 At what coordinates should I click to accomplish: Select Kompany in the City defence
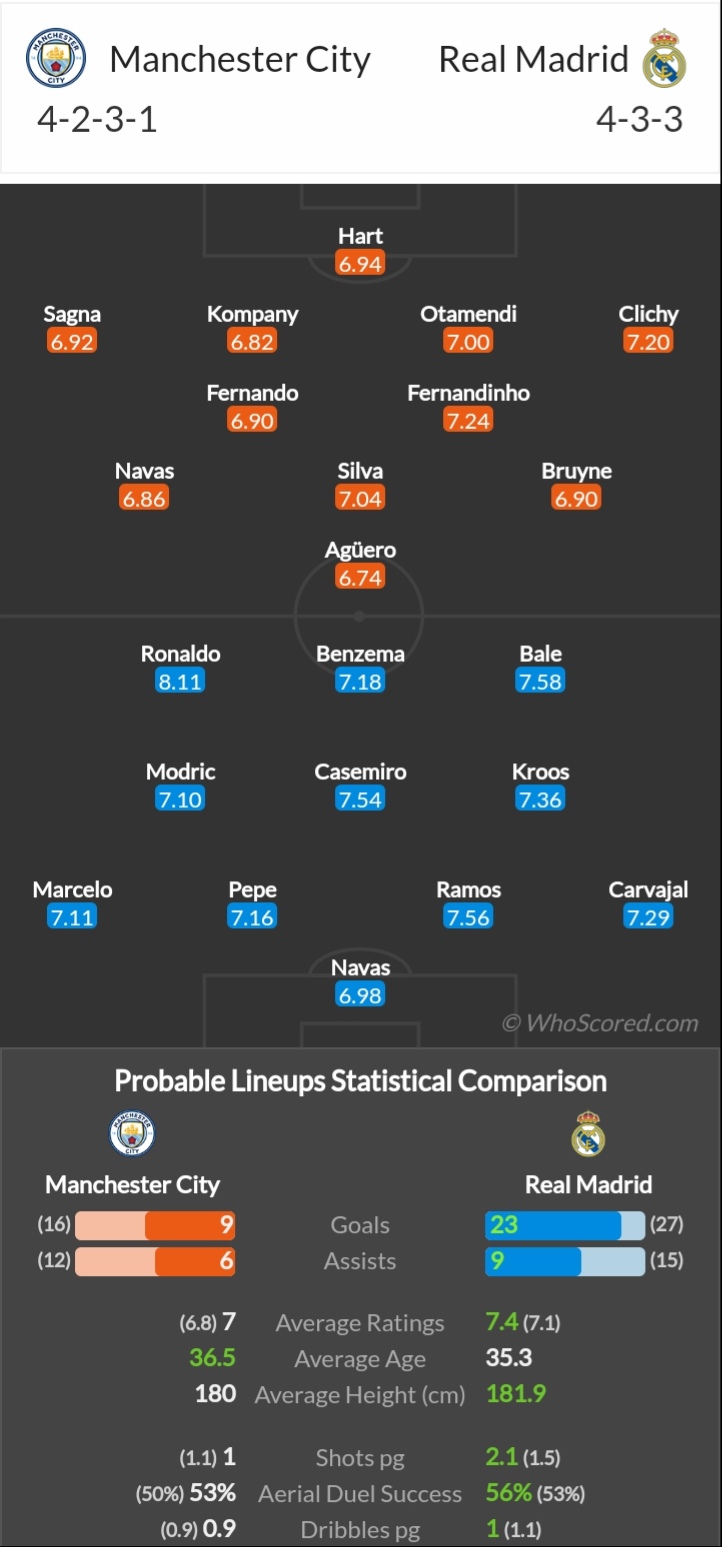(x=252, y=314)
